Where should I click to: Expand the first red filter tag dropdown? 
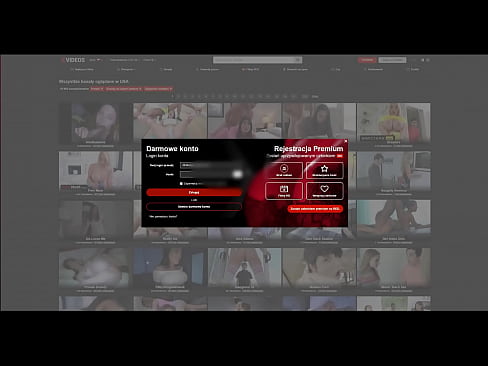[x=97, y=89]
